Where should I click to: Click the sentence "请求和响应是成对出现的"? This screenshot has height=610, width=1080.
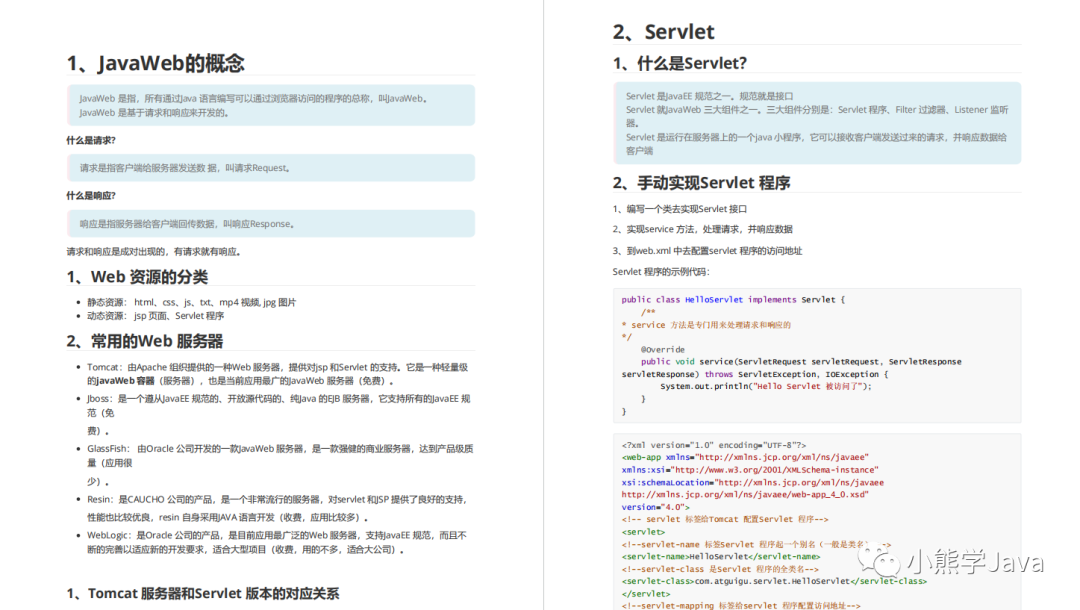[x=154, y=252]
